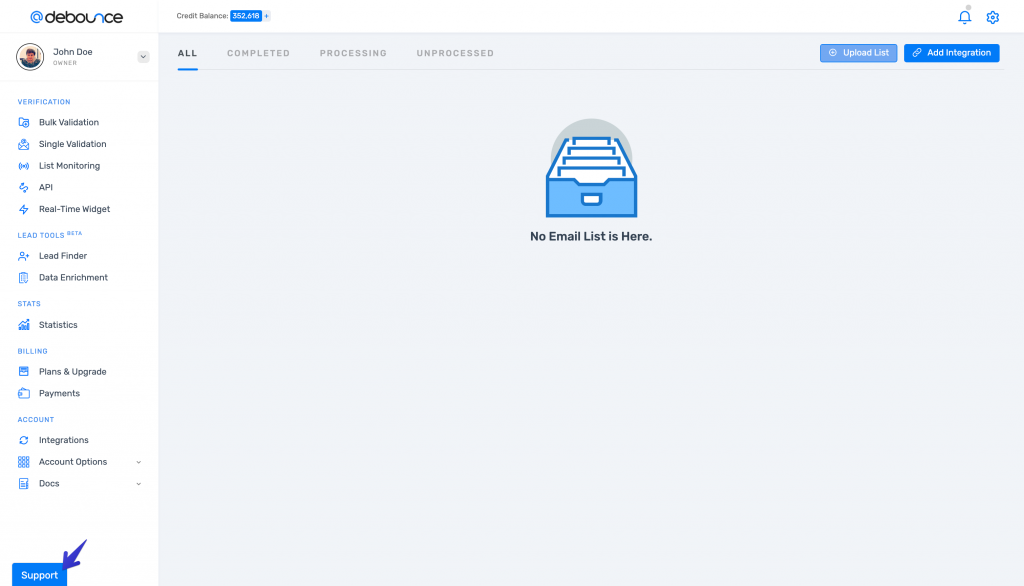
Task: Click the Real-Time Widget lightning icon
Action: pos(24,209)
